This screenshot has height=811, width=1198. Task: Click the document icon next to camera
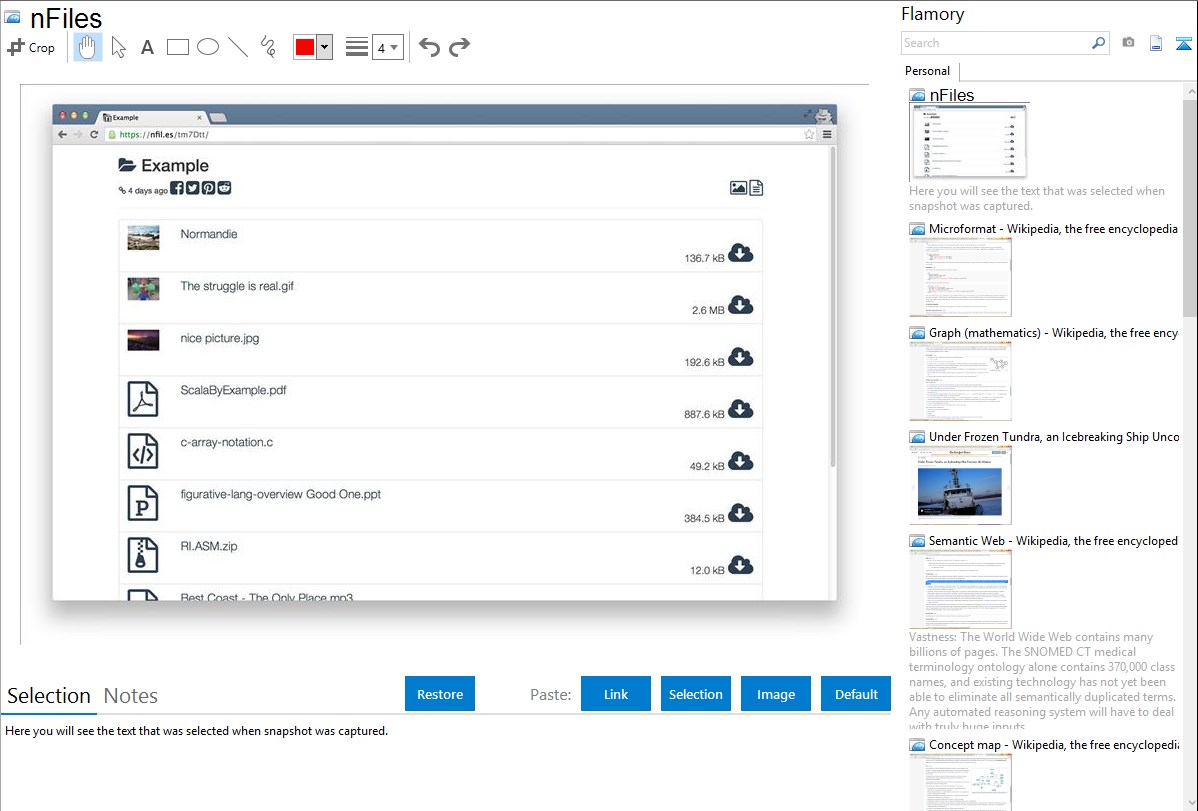[x=1156, y=43]
